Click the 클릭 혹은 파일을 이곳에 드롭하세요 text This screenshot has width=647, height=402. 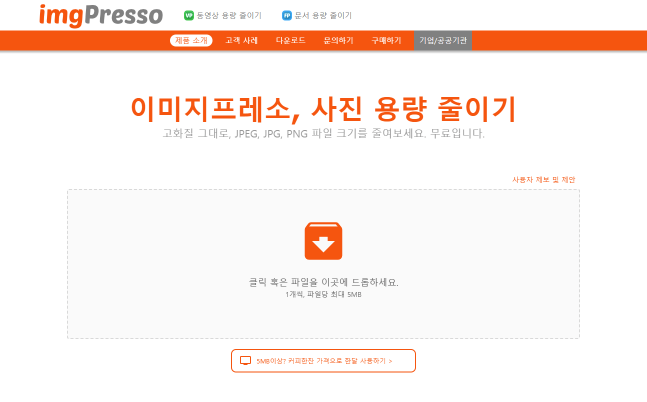point(324,282)
